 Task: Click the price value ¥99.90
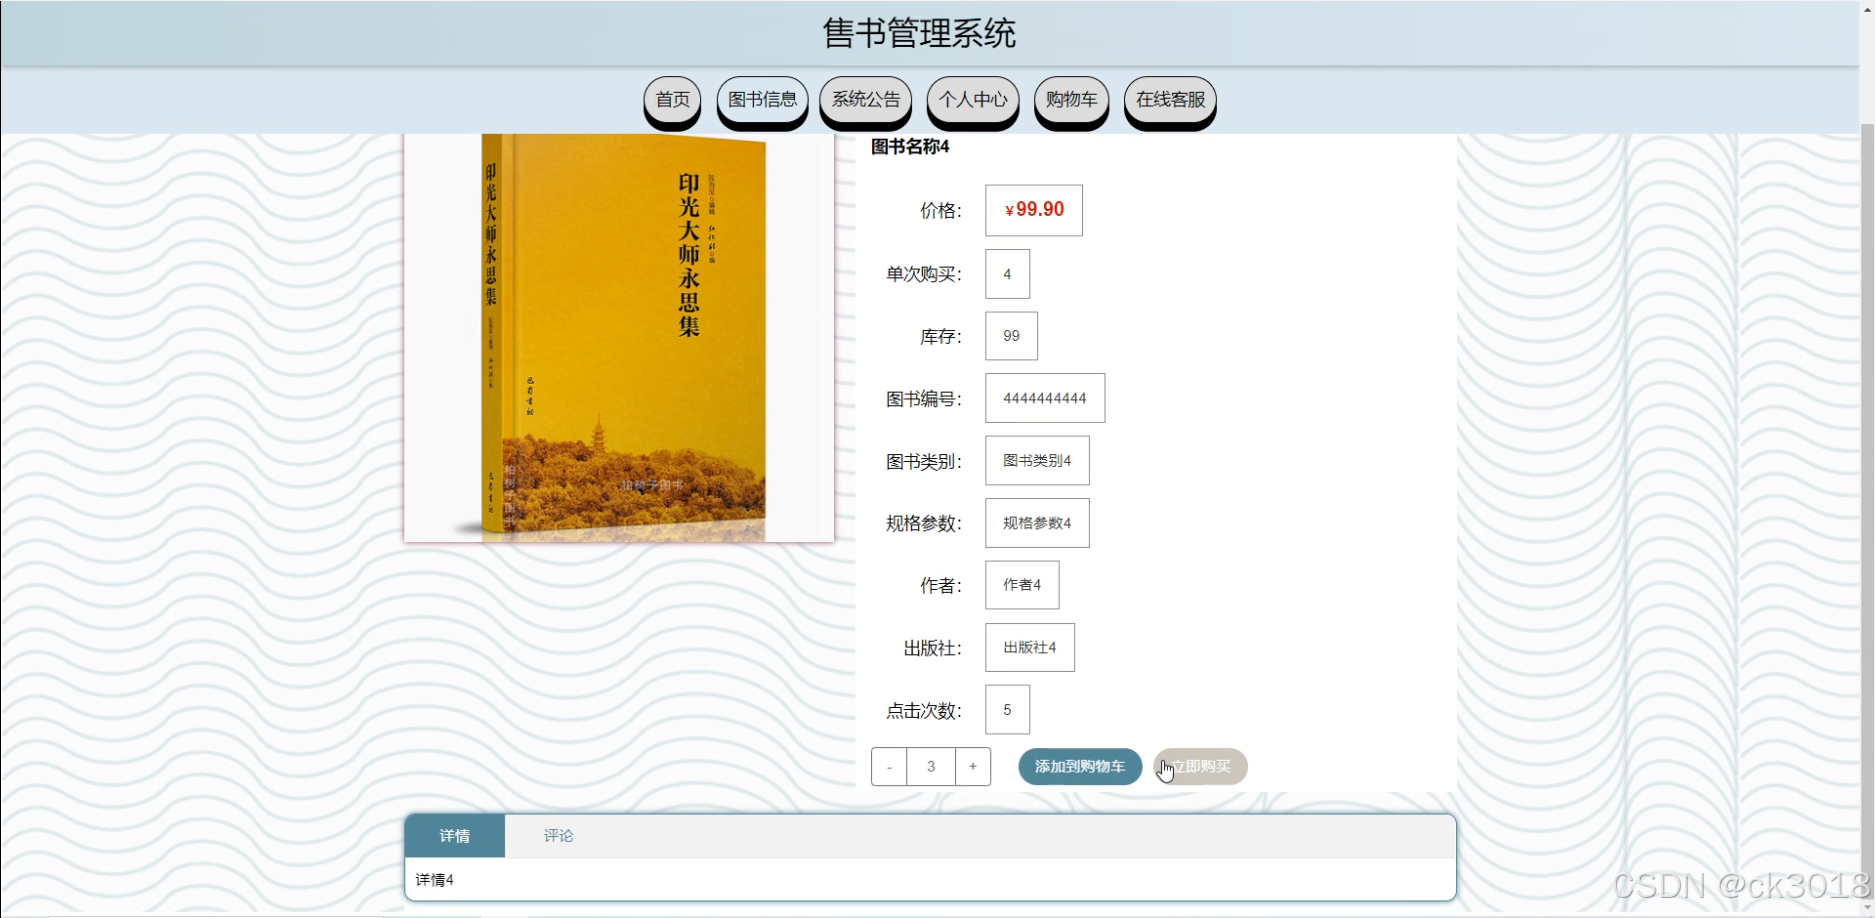(x=1034, y=210)
